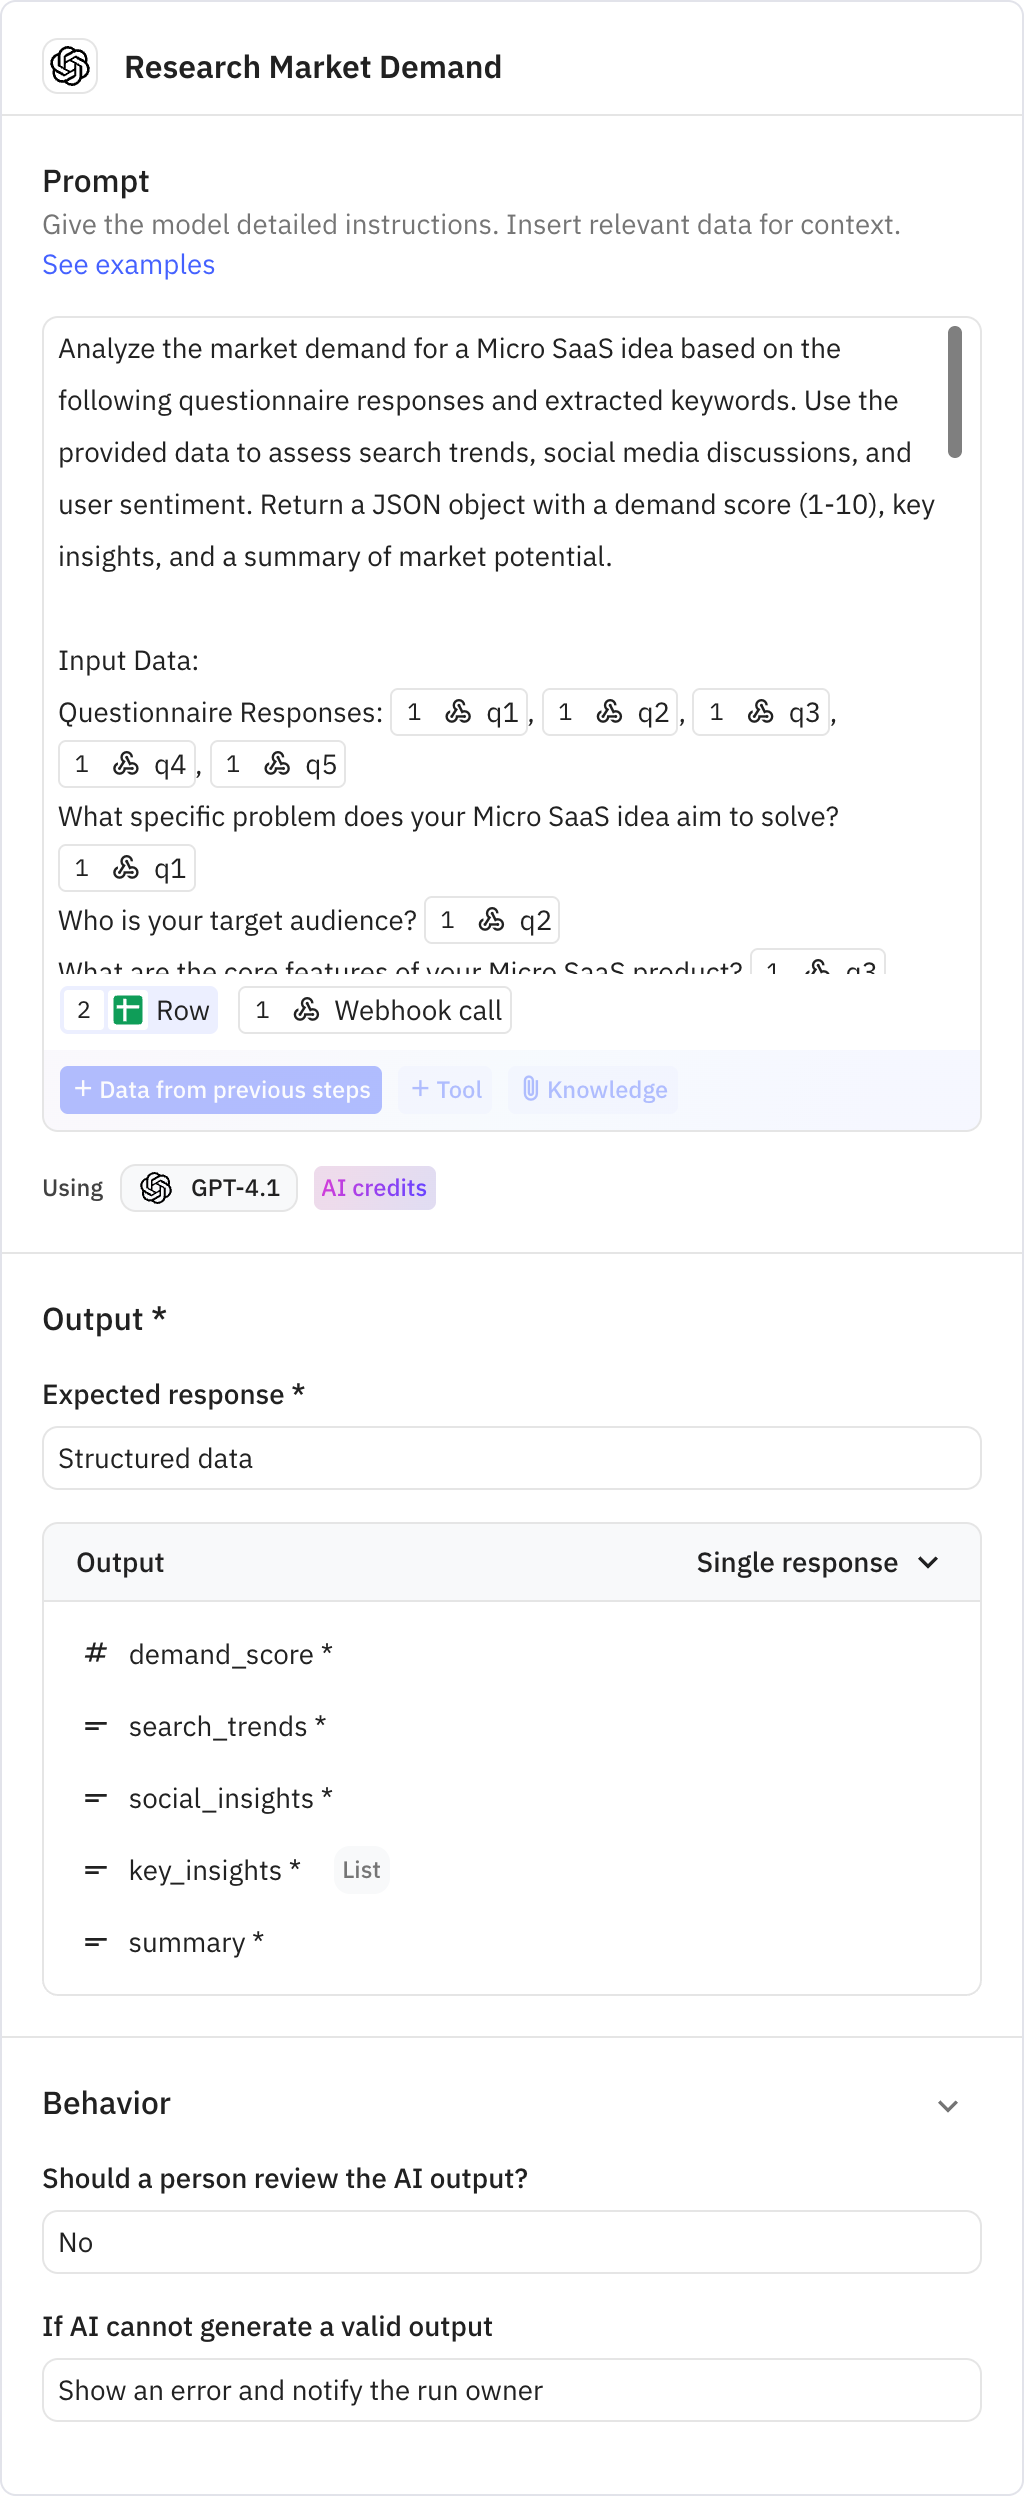
Task: Click the text type icon beside summary
Action: 95,1941
